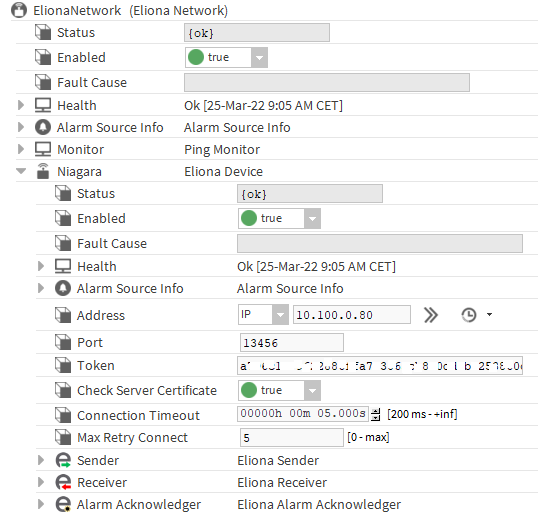Image resolution: width=538 pixels, height=514 pixels.
Task: Click the Niagara Status {ok} field
Action: [x=310, y=194]
